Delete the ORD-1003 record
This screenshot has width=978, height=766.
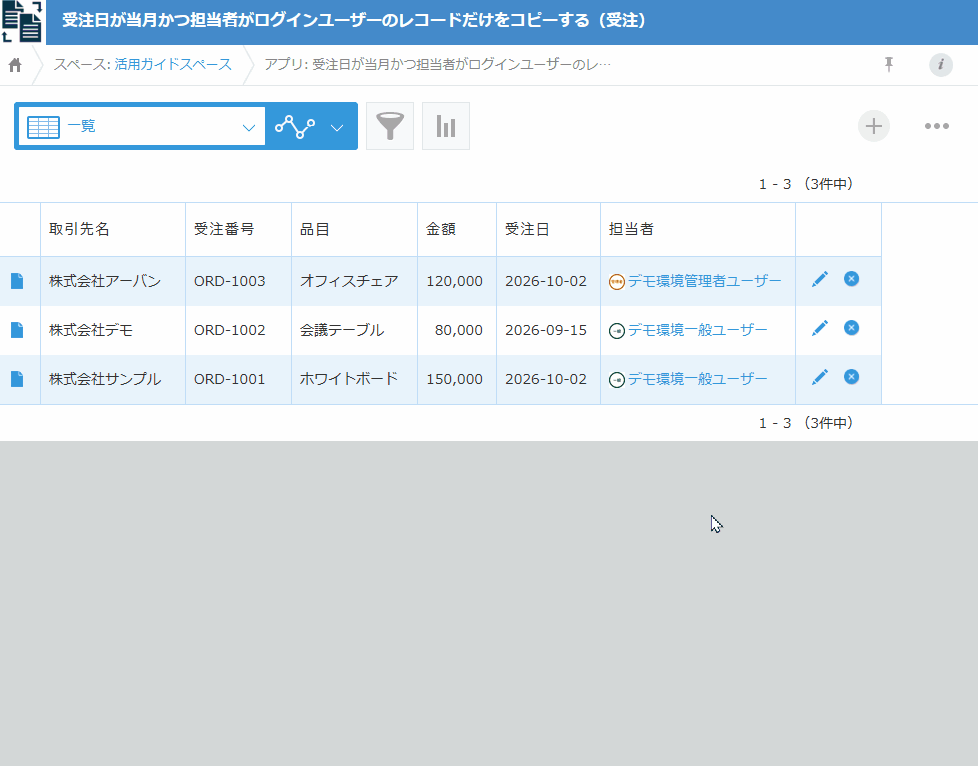[x=851, y=279]
